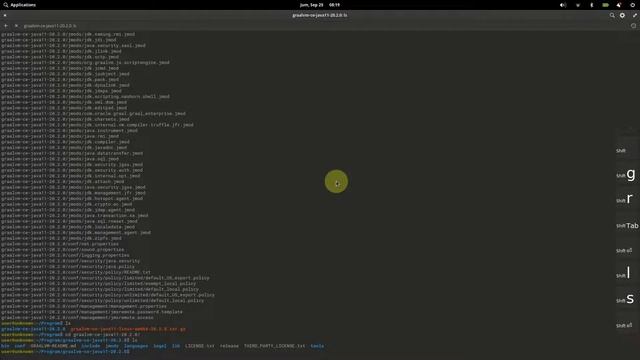This screenshot has height=360, width=640.
Task: Open the network indicator
Action: coord(578,5)
